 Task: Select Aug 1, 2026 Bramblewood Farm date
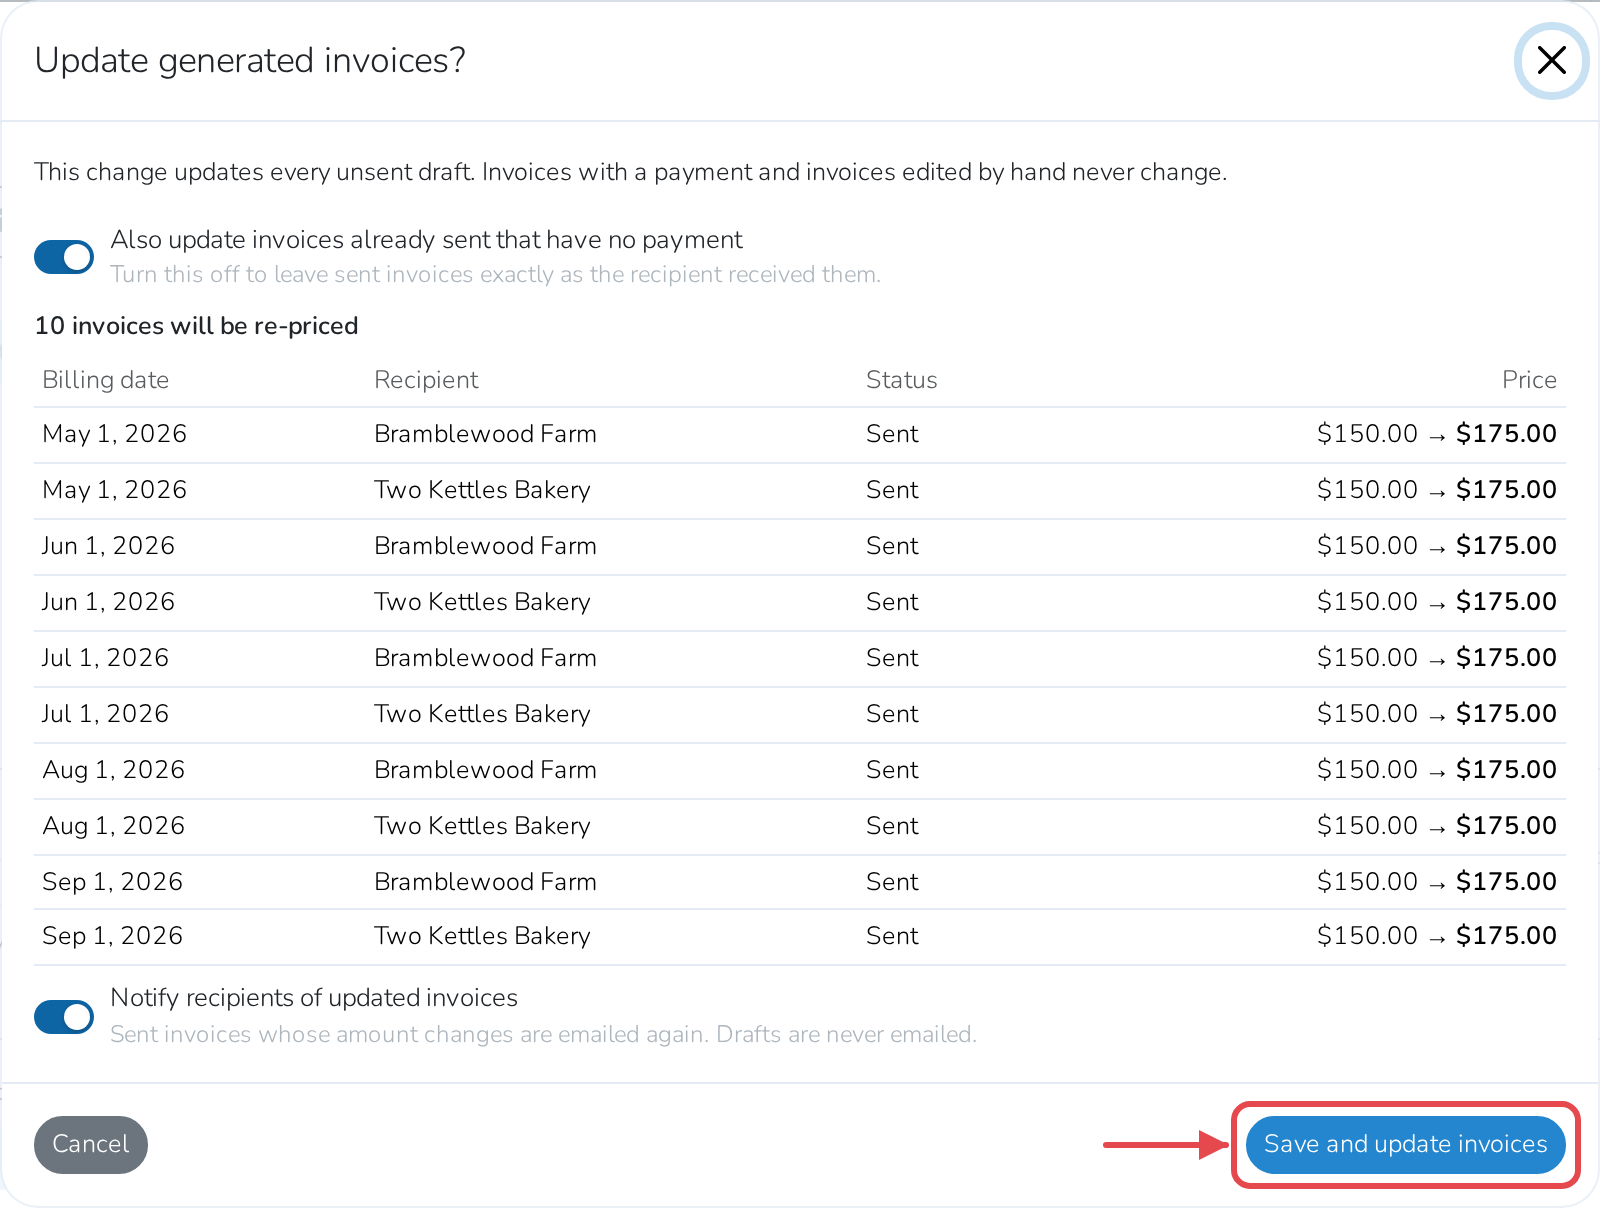114,770
